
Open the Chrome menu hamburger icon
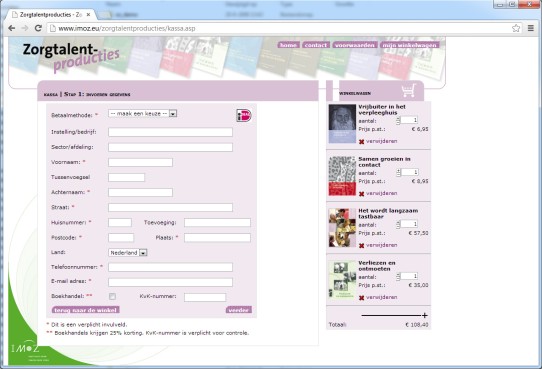pos(531,28)
